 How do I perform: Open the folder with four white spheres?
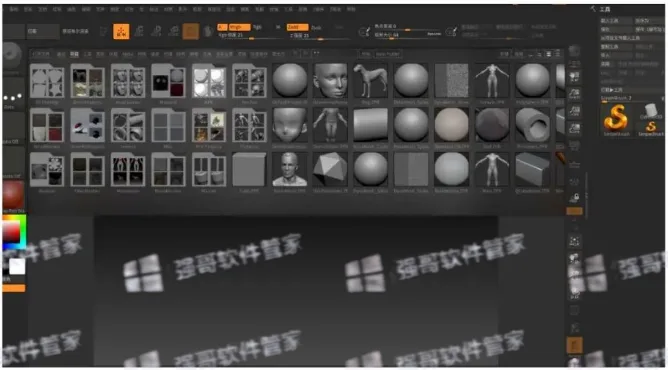click(209, 81)
